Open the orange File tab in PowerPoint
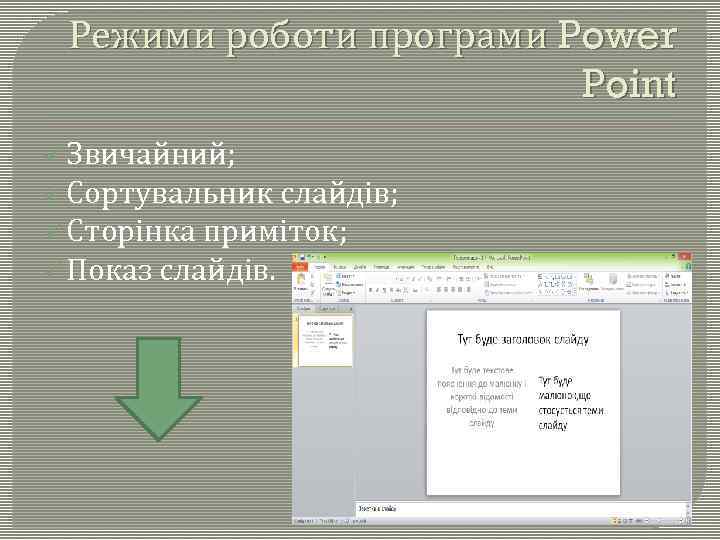720x540 pixels. tap(300, 267)
